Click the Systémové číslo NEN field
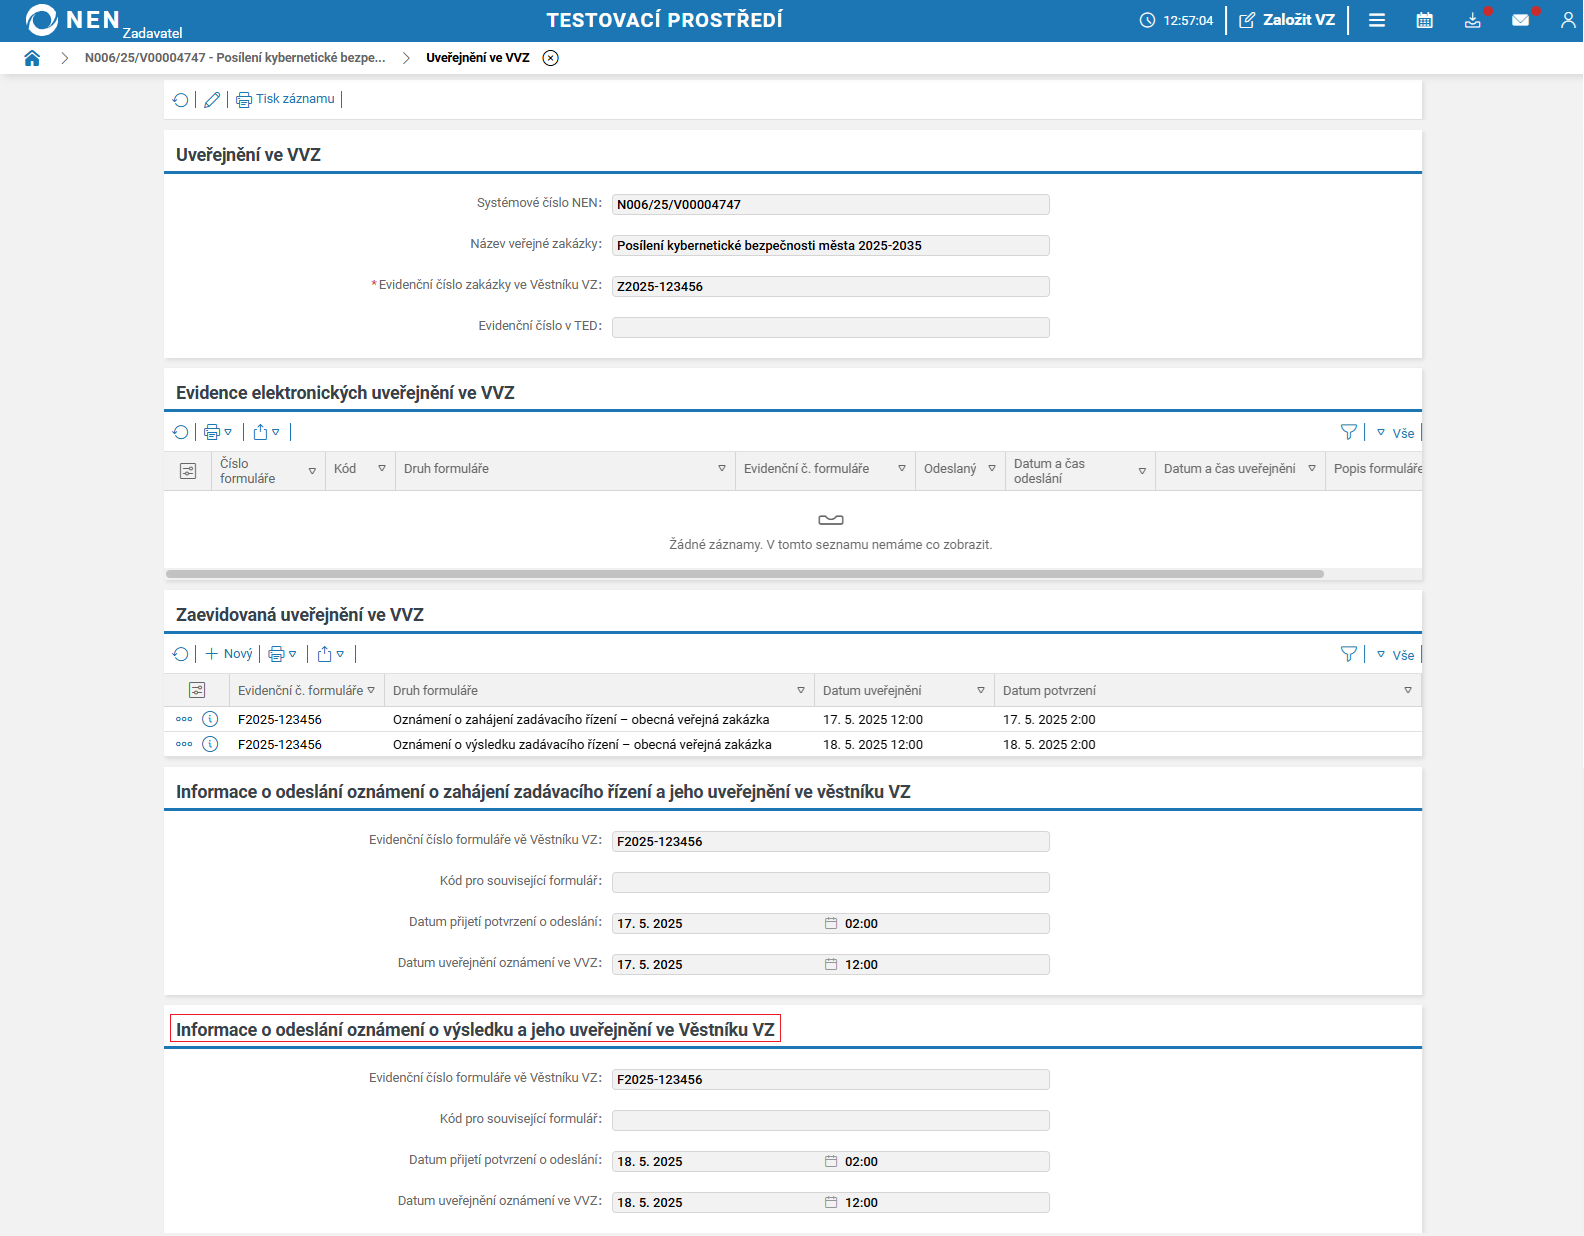The height and width of the screenshot is (1236, 1584). [831, 204]
